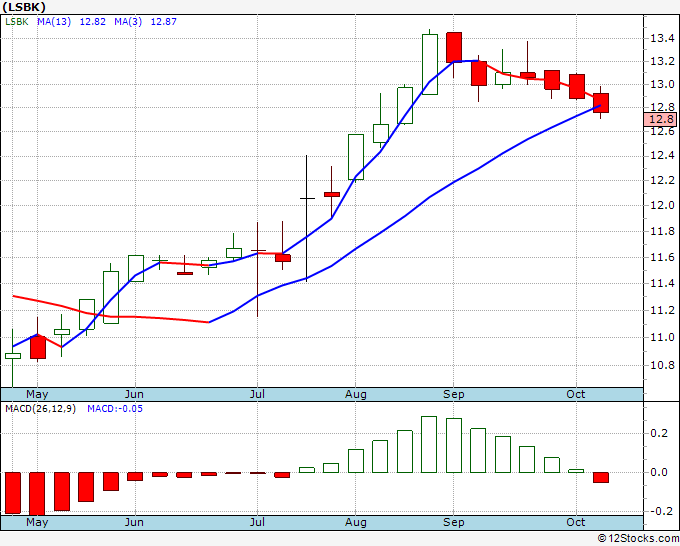Click Jun on the price chart date axis
The height and width of the screenshot is (546, 680).
[134, 394]
